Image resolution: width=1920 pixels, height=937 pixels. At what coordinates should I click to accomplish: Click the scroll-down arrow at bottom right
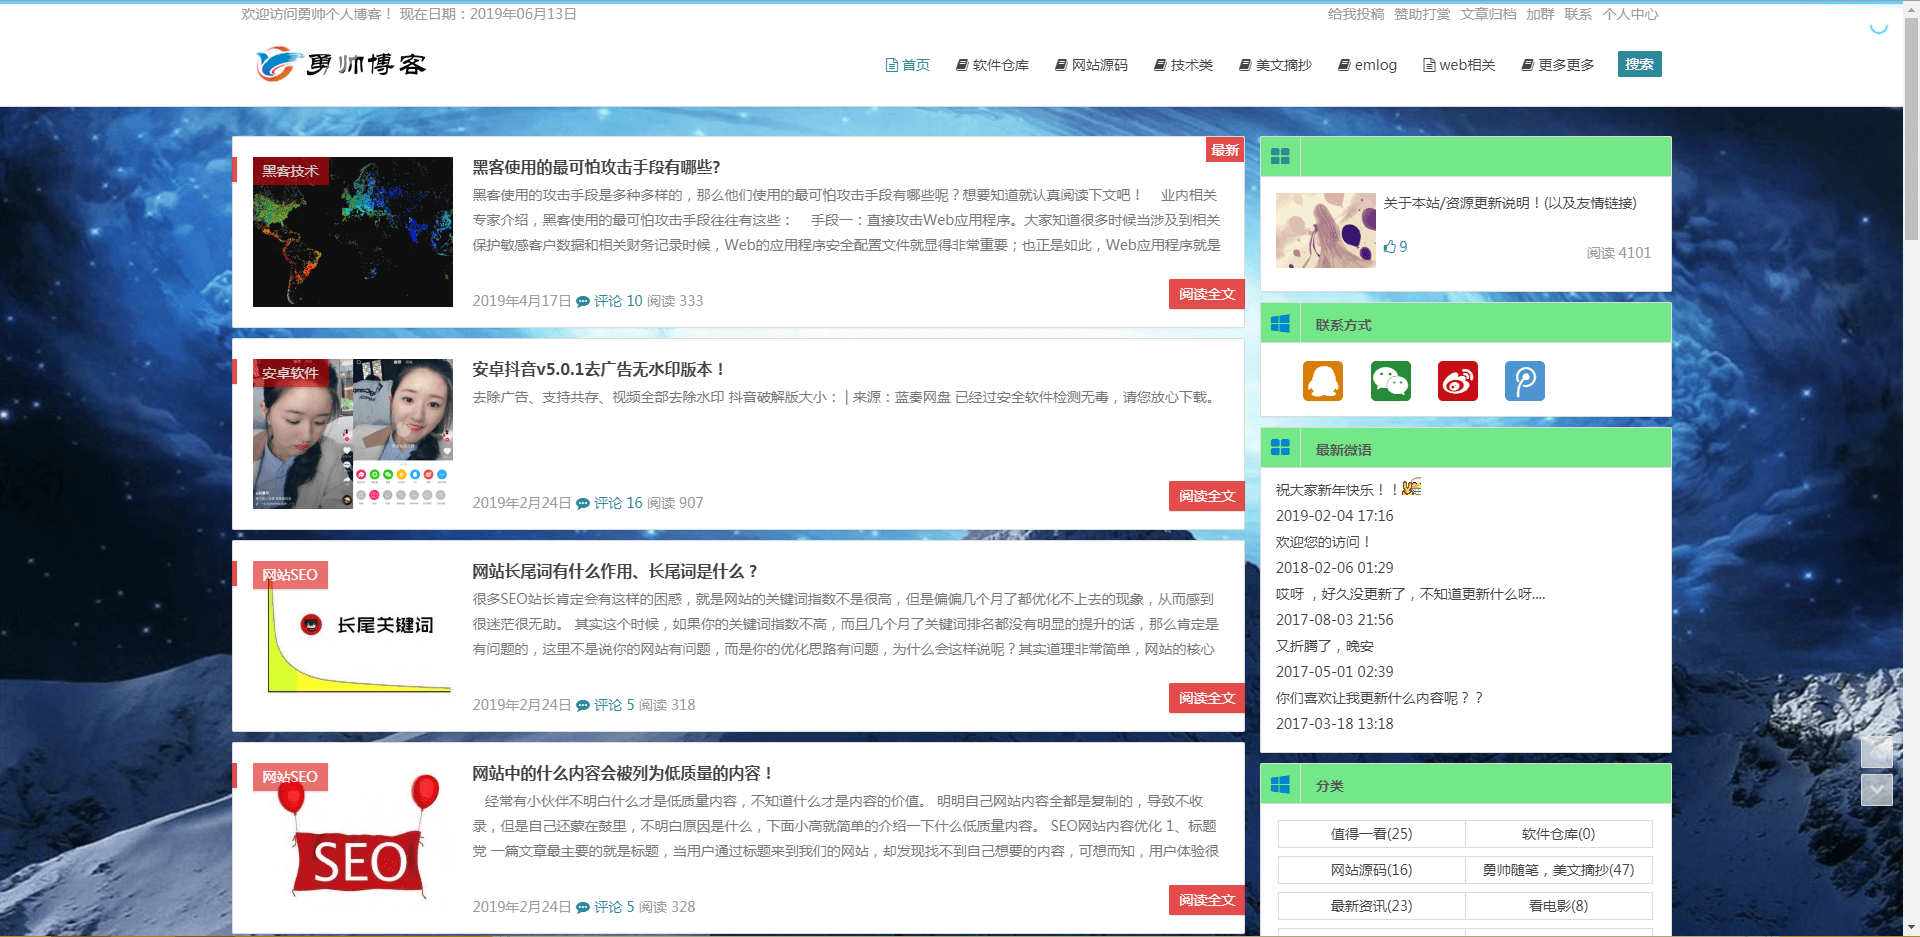[1877, 790]
